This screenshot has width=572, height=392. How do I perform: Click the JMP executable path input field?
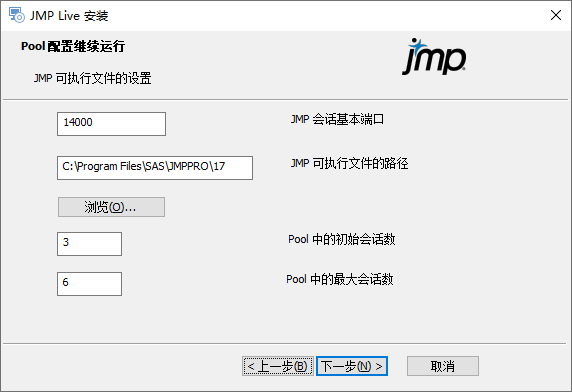point(155,168)
